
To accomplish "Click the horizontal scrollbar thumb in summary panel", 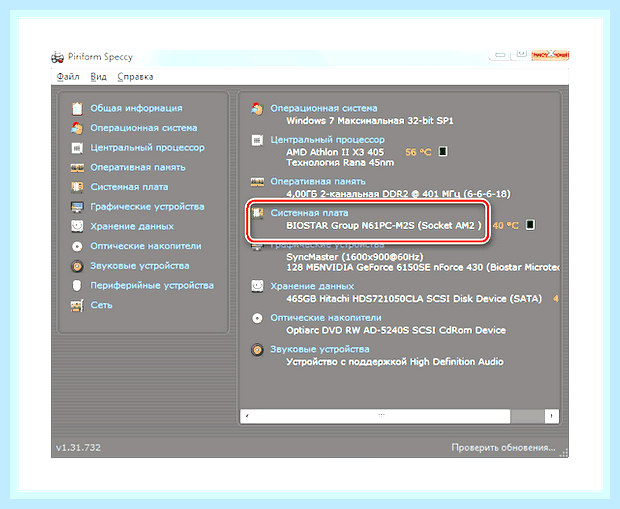I will point(381,416).
